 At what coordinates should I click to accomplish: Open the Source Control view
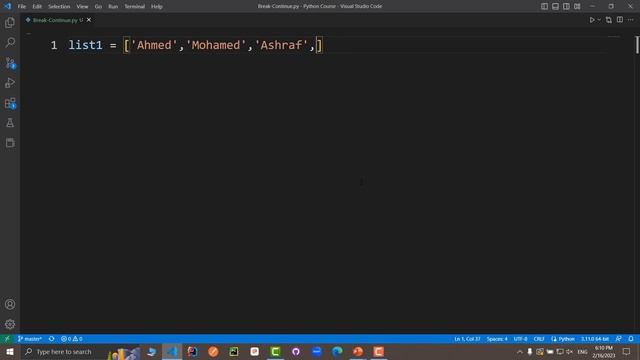pyautogui.click(x=10, y=62)
